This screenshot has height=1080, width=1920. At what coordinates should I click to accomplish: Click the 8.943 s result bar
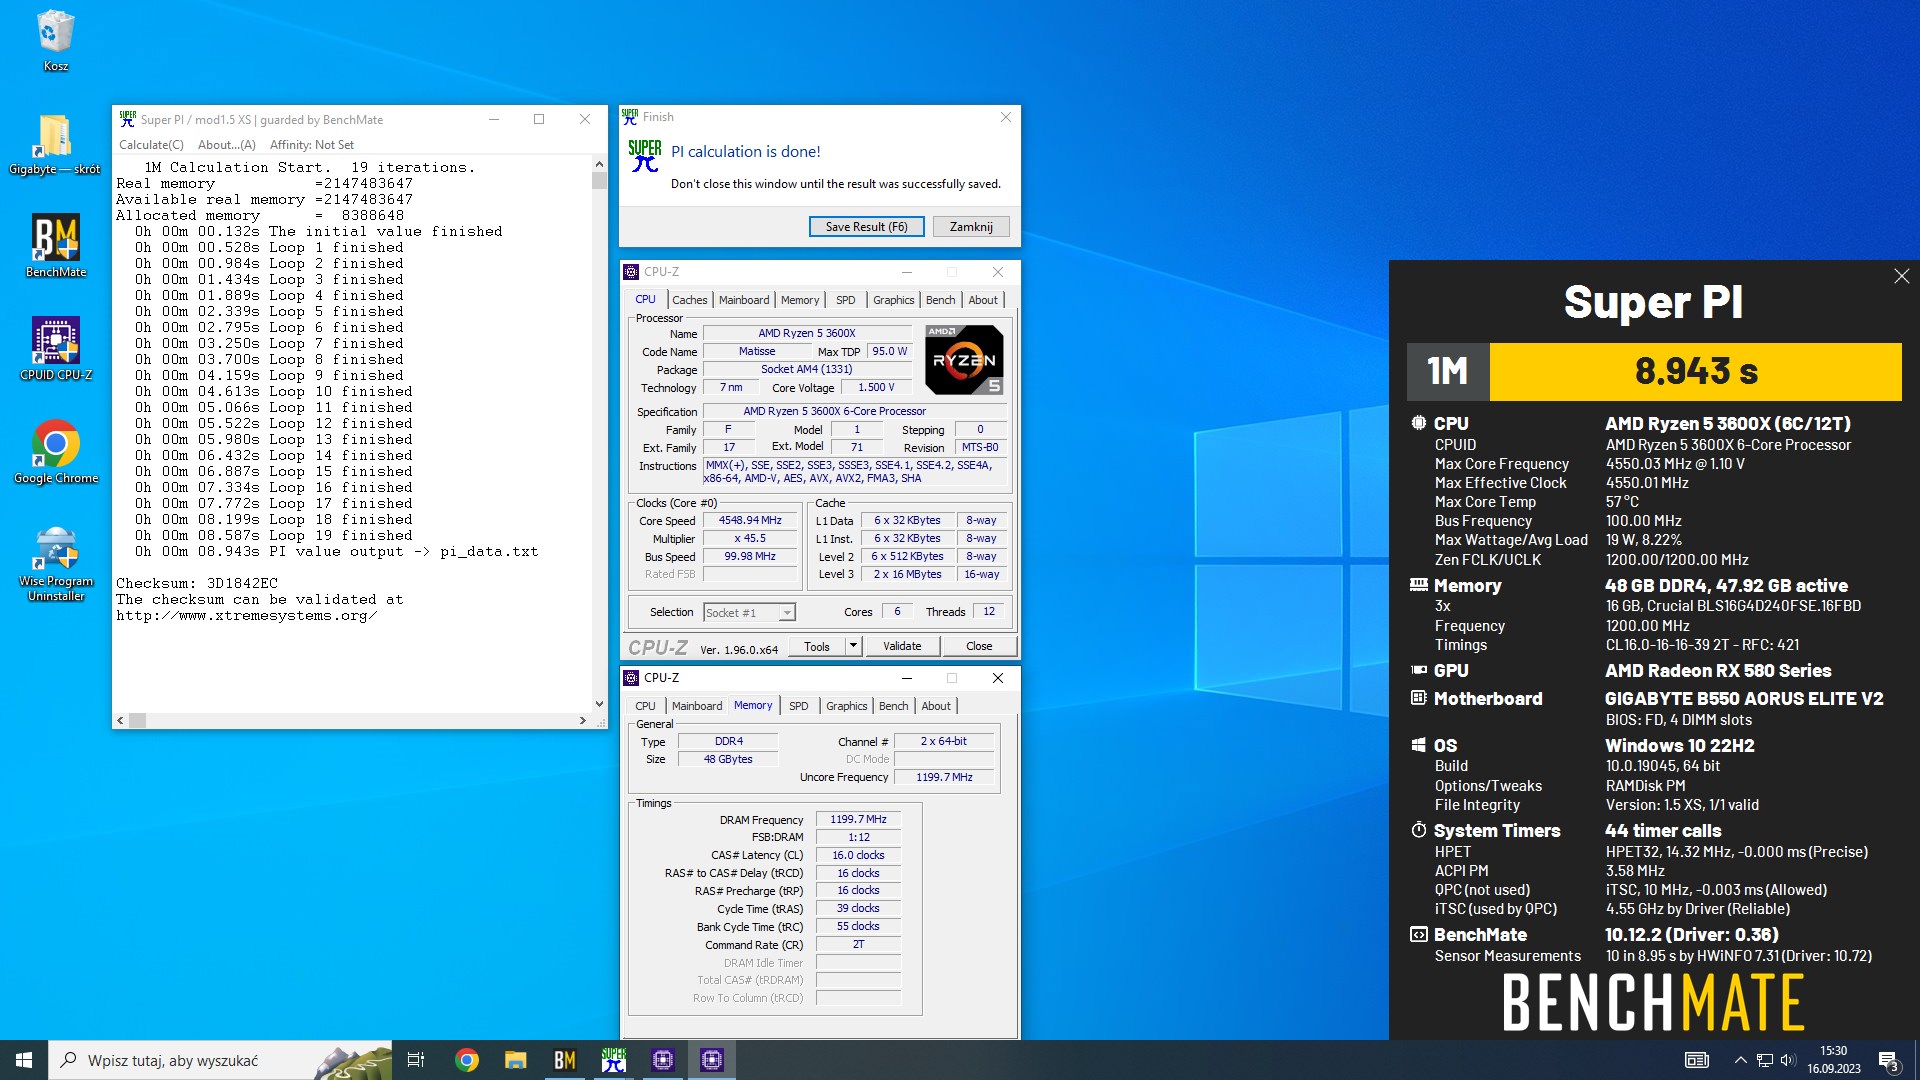click(1696, 372)
